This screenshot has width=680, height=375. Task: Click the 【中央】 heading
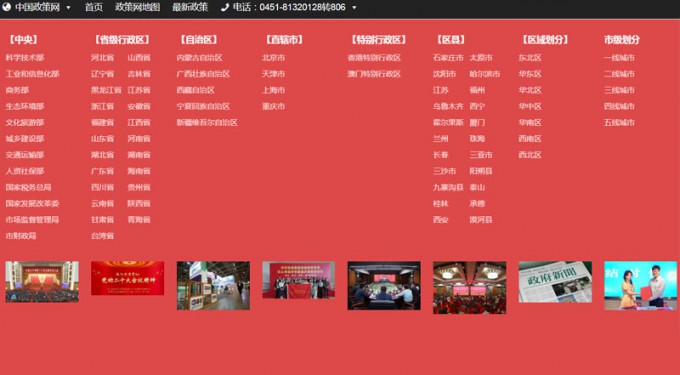click(x=23, y=40)
